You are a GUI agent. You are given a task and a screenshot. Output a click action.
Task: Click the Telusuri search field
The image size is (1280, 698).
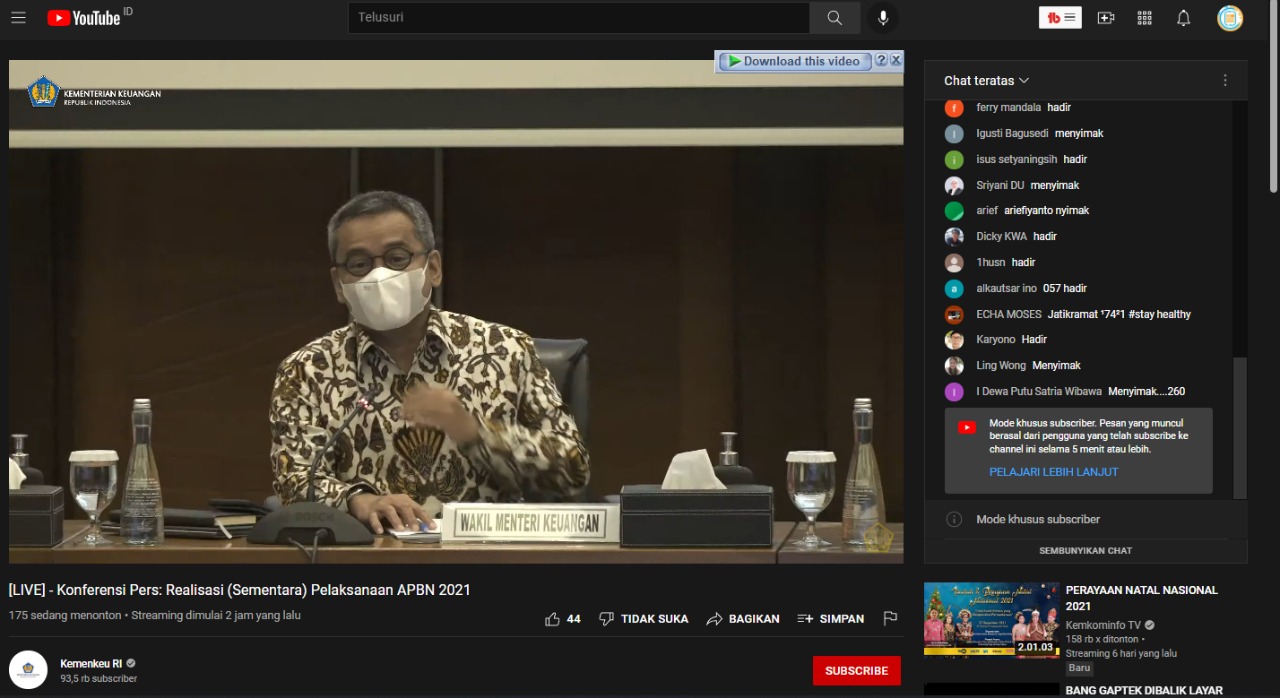click(x=579, y=18)
